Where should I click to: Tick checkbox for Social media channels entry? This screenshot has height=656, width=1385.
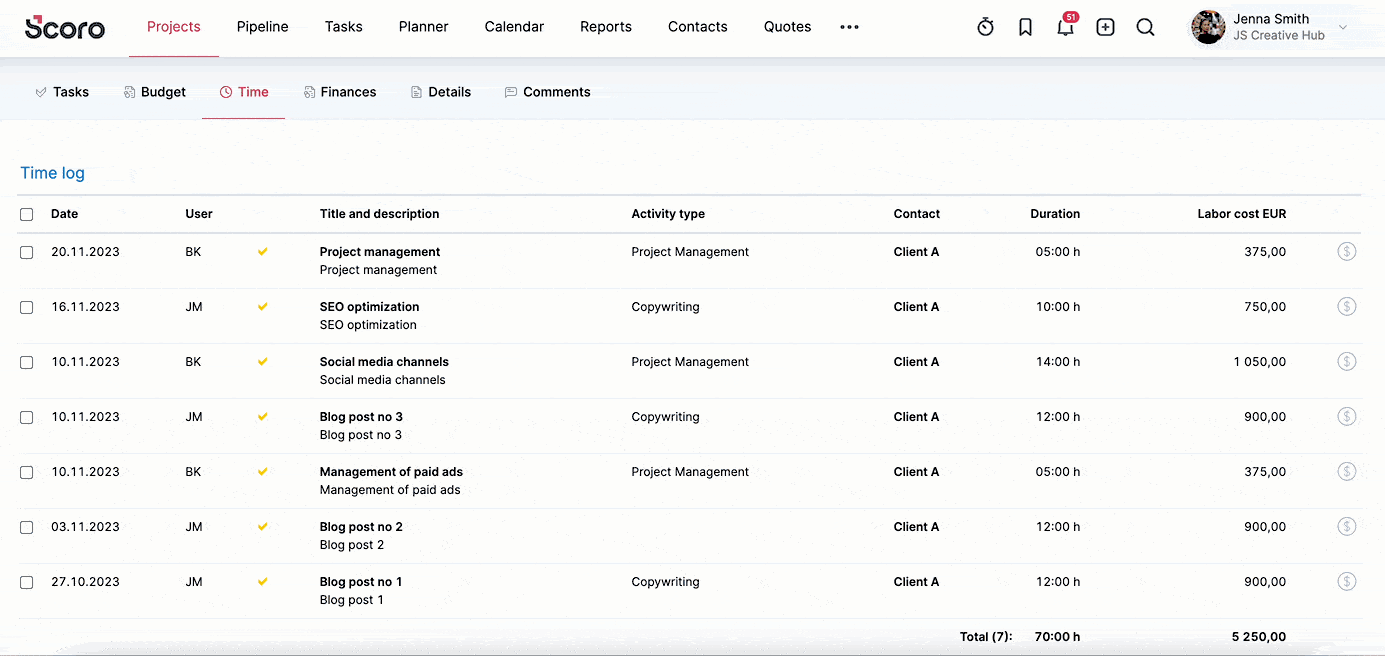click(x=27, y=362)
